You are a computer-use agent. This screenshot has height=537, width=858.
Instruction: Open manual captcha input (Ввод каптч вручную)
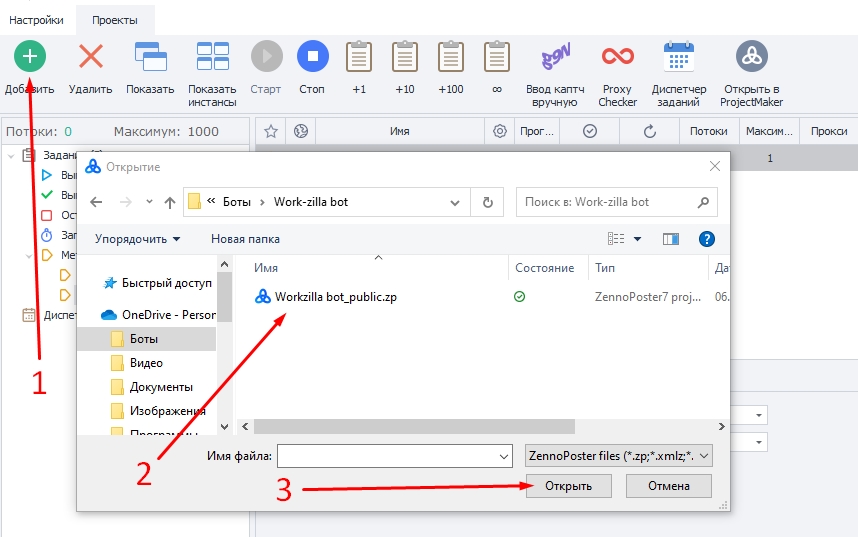point(555,56)
